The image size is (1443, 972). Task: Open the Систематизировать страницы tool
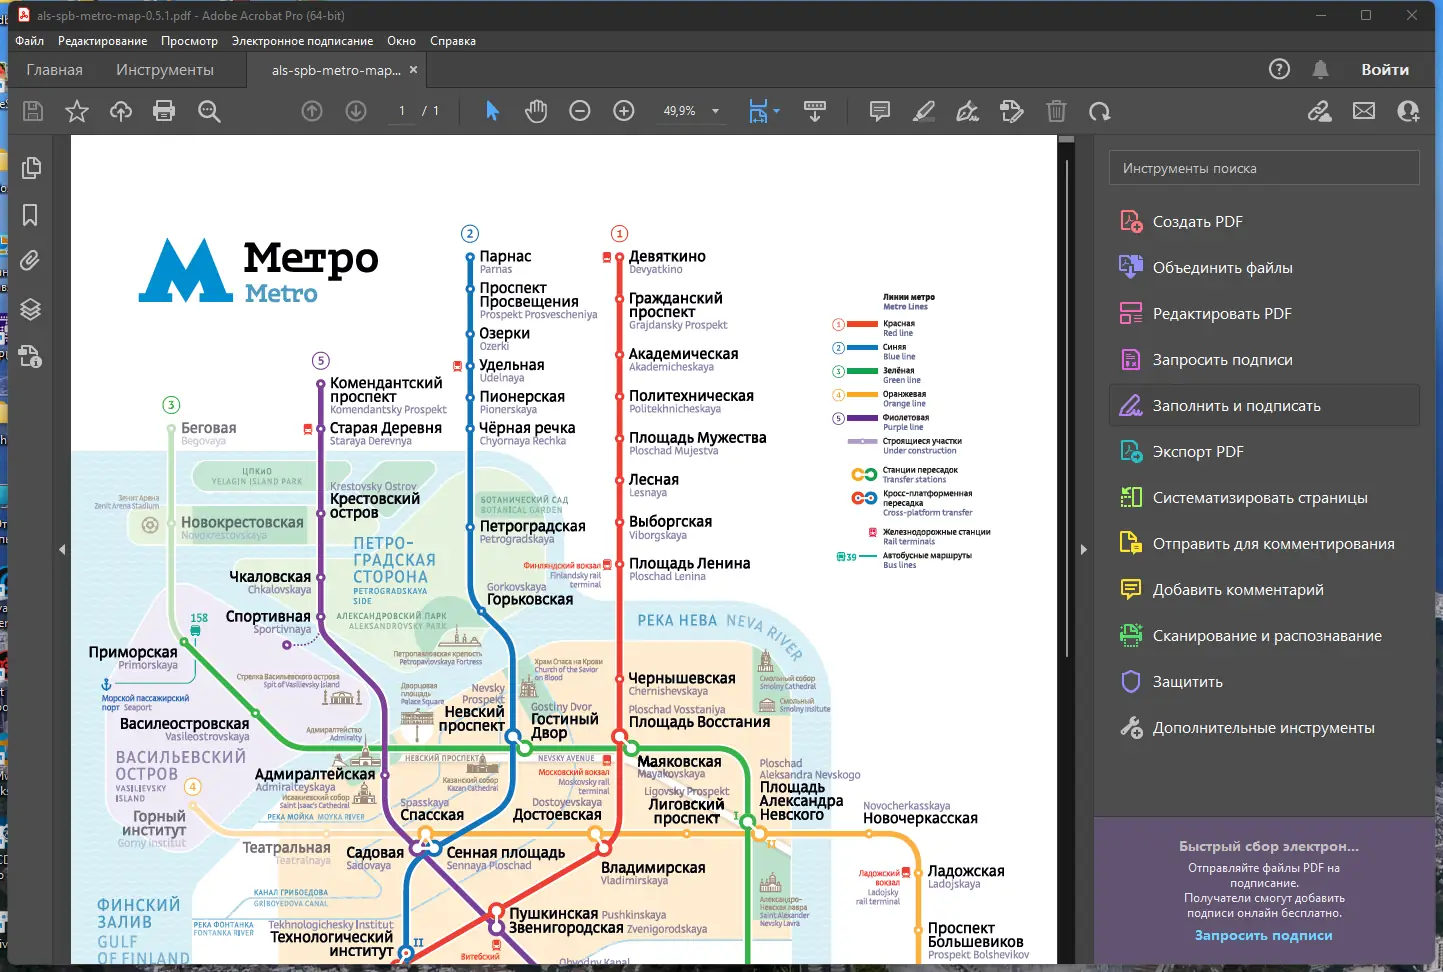1264,498
